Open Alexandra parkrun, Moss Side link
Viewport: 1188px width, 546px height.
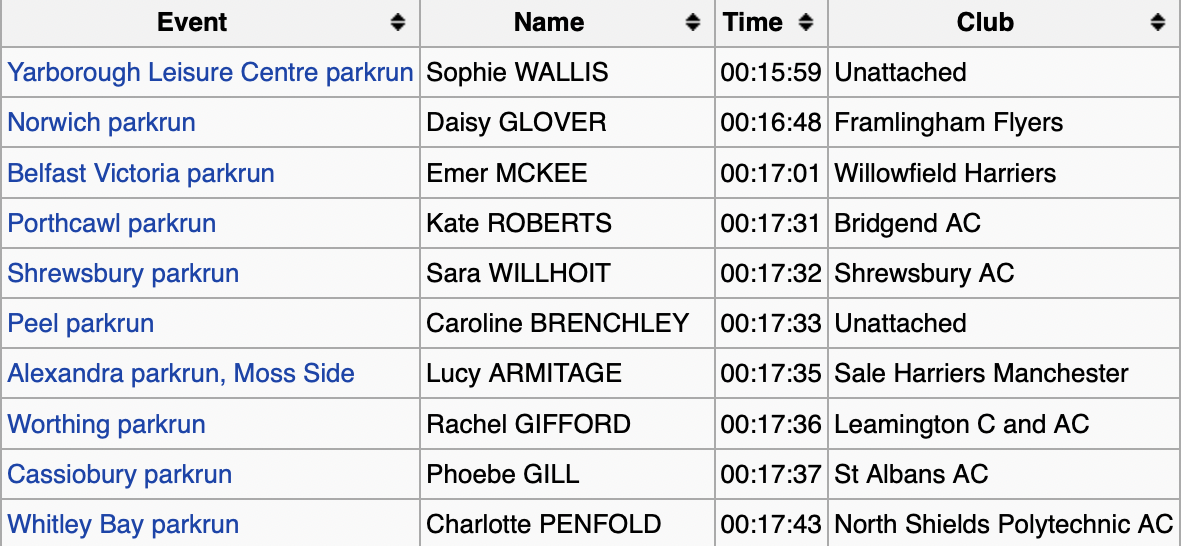[181, 374]
